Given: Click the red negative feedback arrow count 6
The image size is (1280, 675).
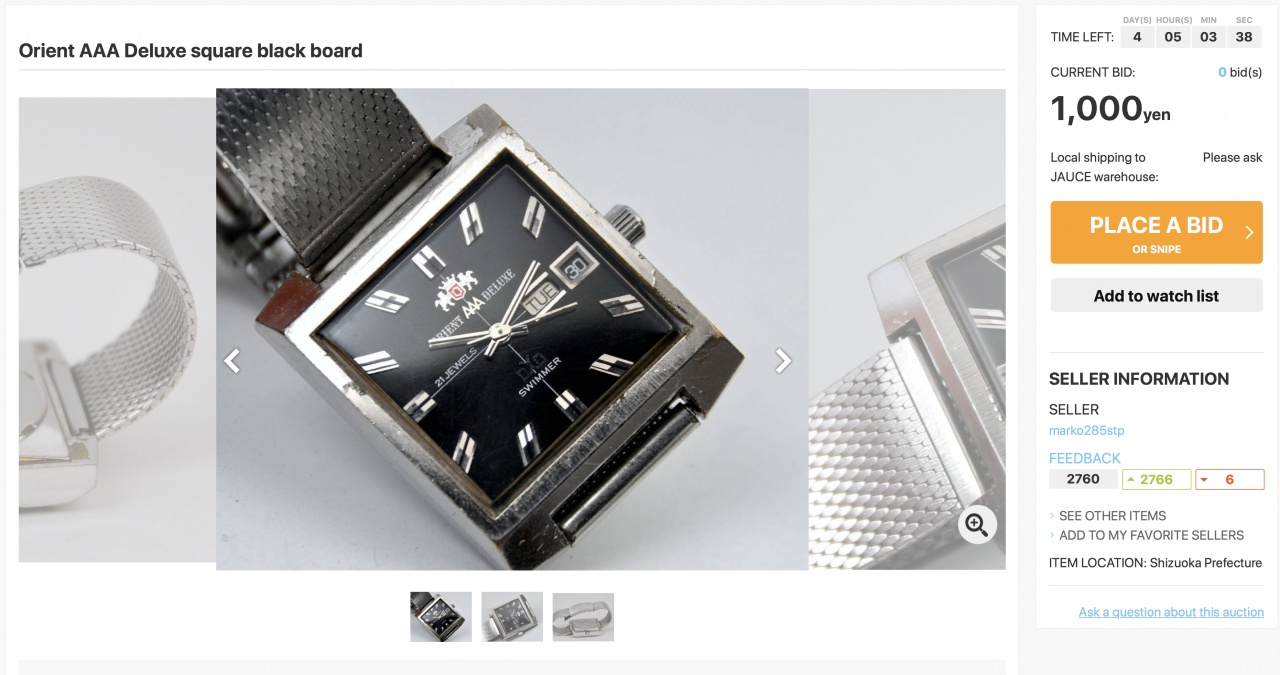Looking at the screenshot, I should point(1229,479).
